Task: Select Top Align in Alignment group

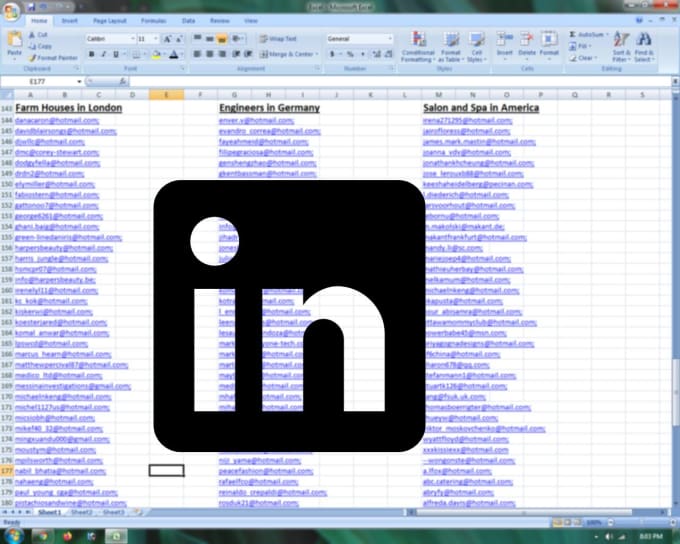Action: coord(197,39)
